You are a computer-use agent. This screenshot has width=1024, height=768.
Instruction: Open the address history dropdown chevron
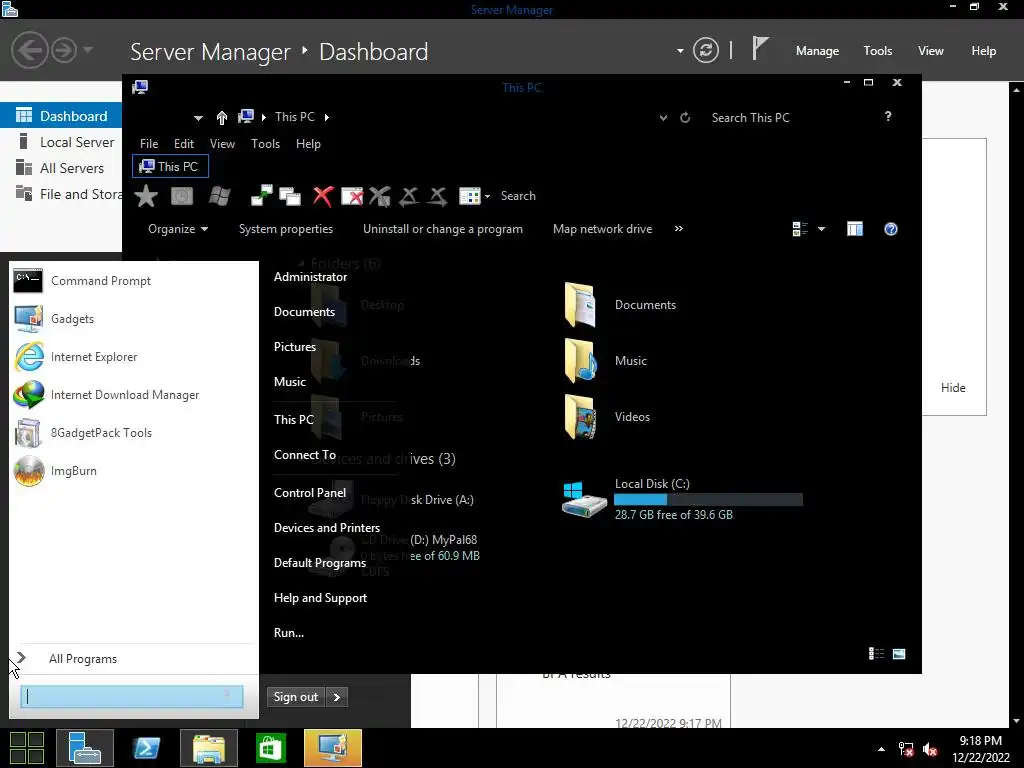[663, 118]
